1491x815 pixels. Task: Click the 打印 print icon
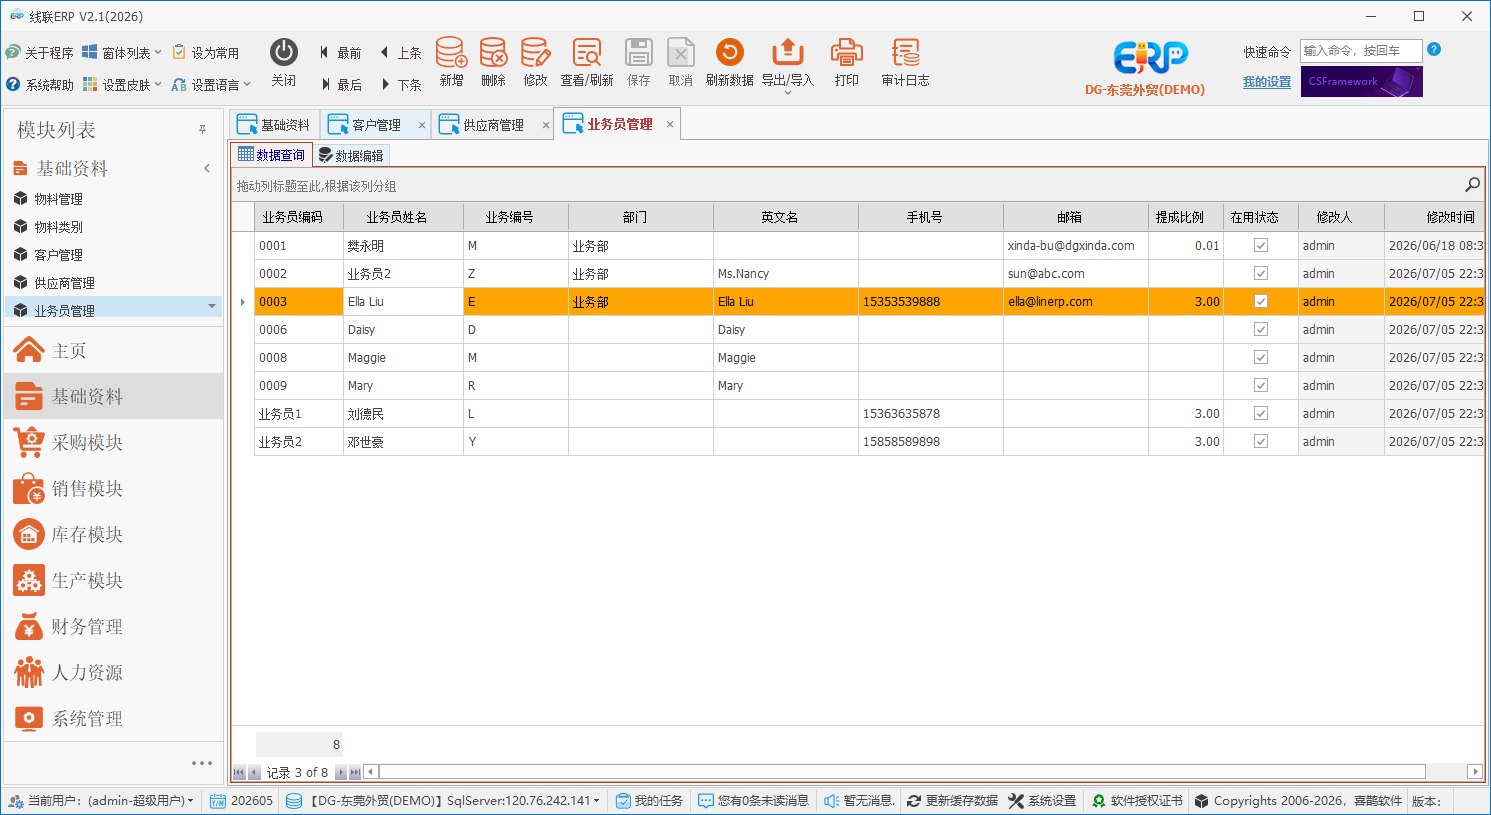click(846, 53)
